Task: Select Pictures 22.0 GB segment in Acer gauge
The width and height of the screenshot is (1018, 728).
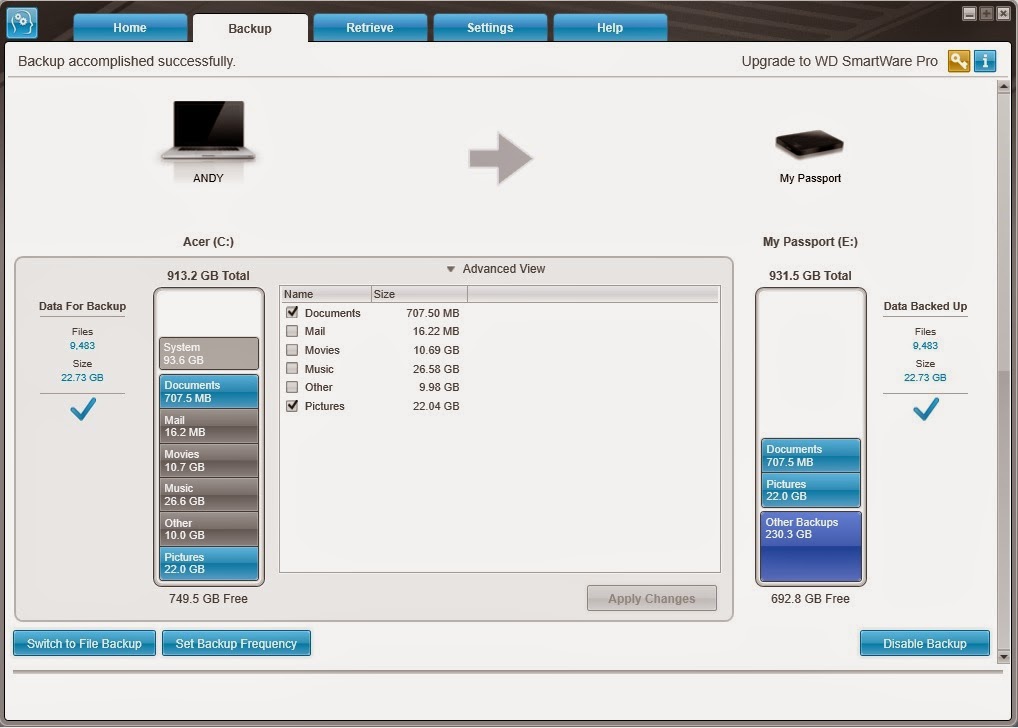Action: [x=208, y=563]
